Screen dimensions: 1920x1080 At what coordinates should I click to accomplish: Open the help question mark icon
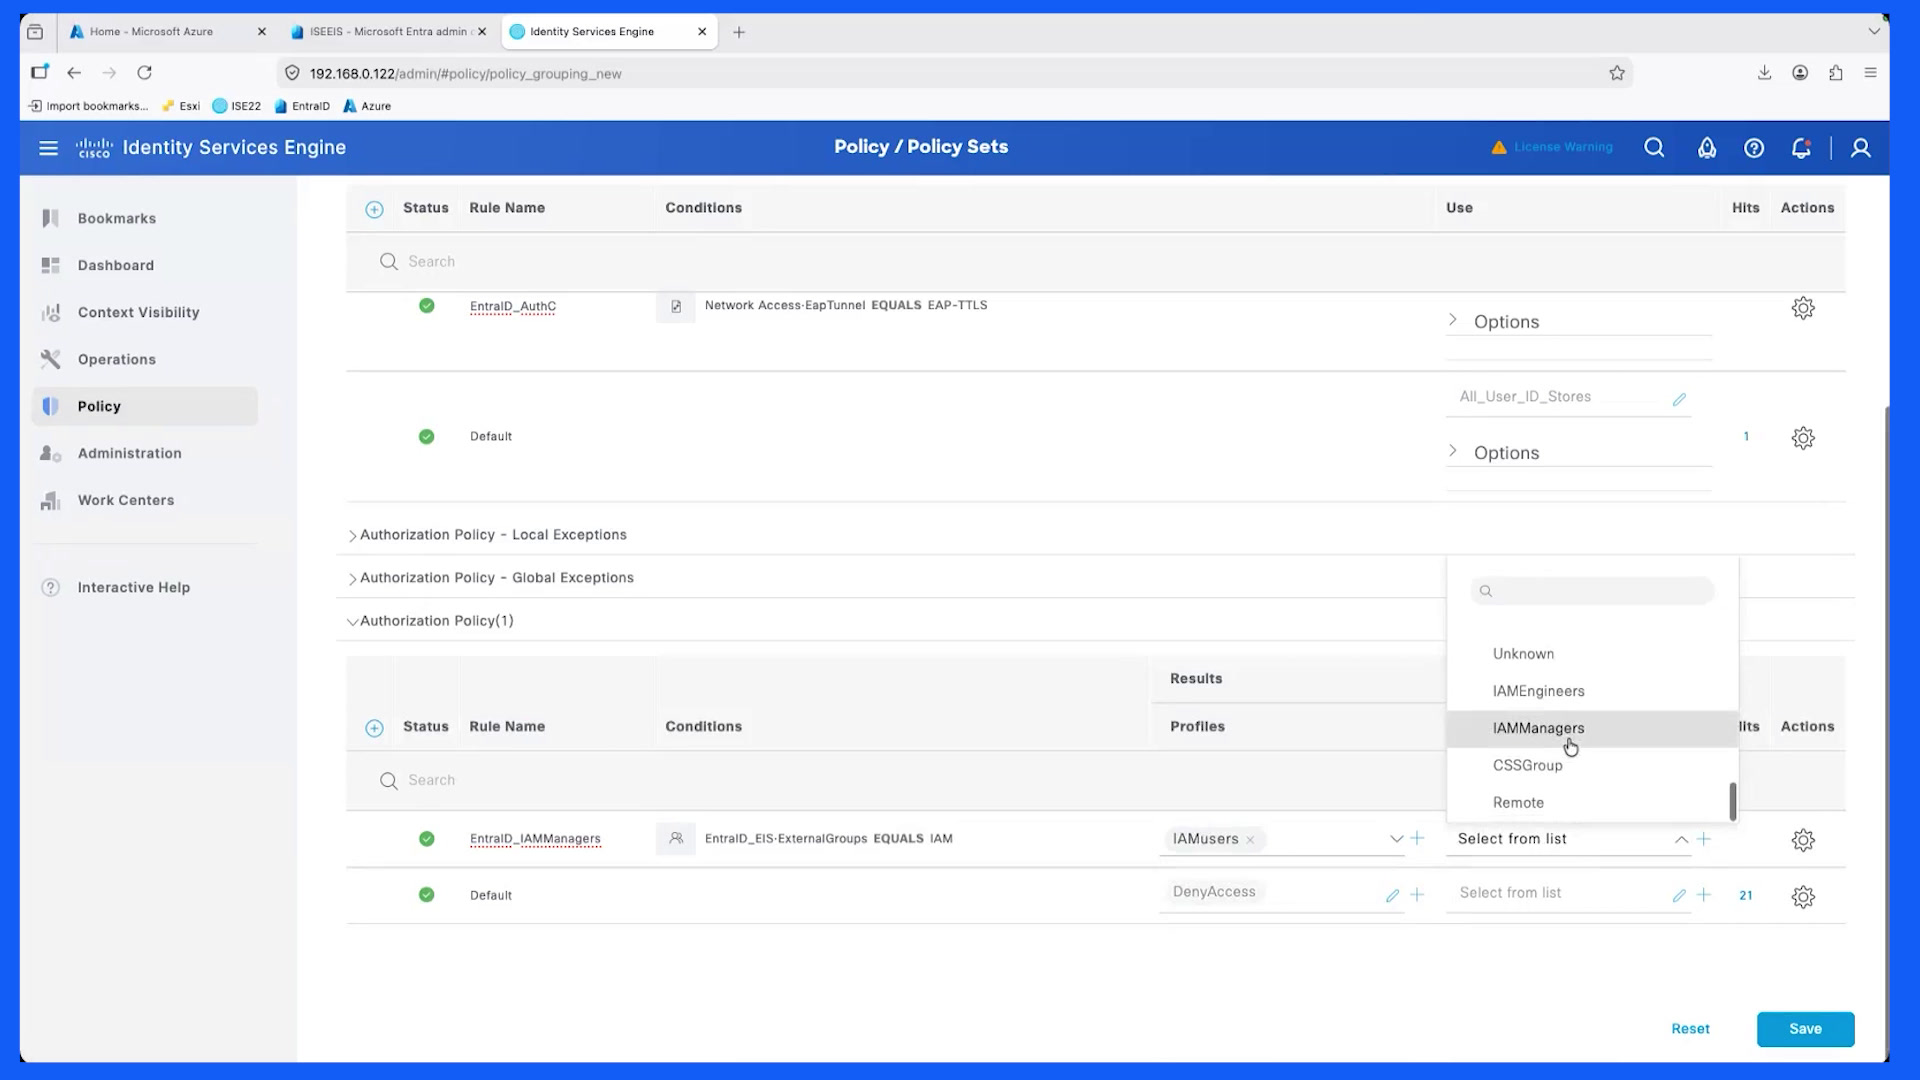click(1754, 148)
